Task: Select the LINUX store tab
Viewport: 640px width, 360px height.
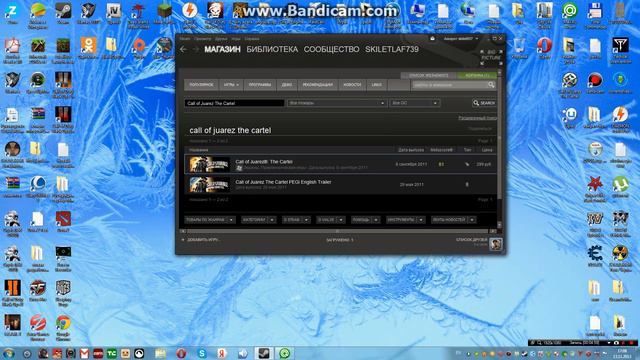Action: (376, 85)
